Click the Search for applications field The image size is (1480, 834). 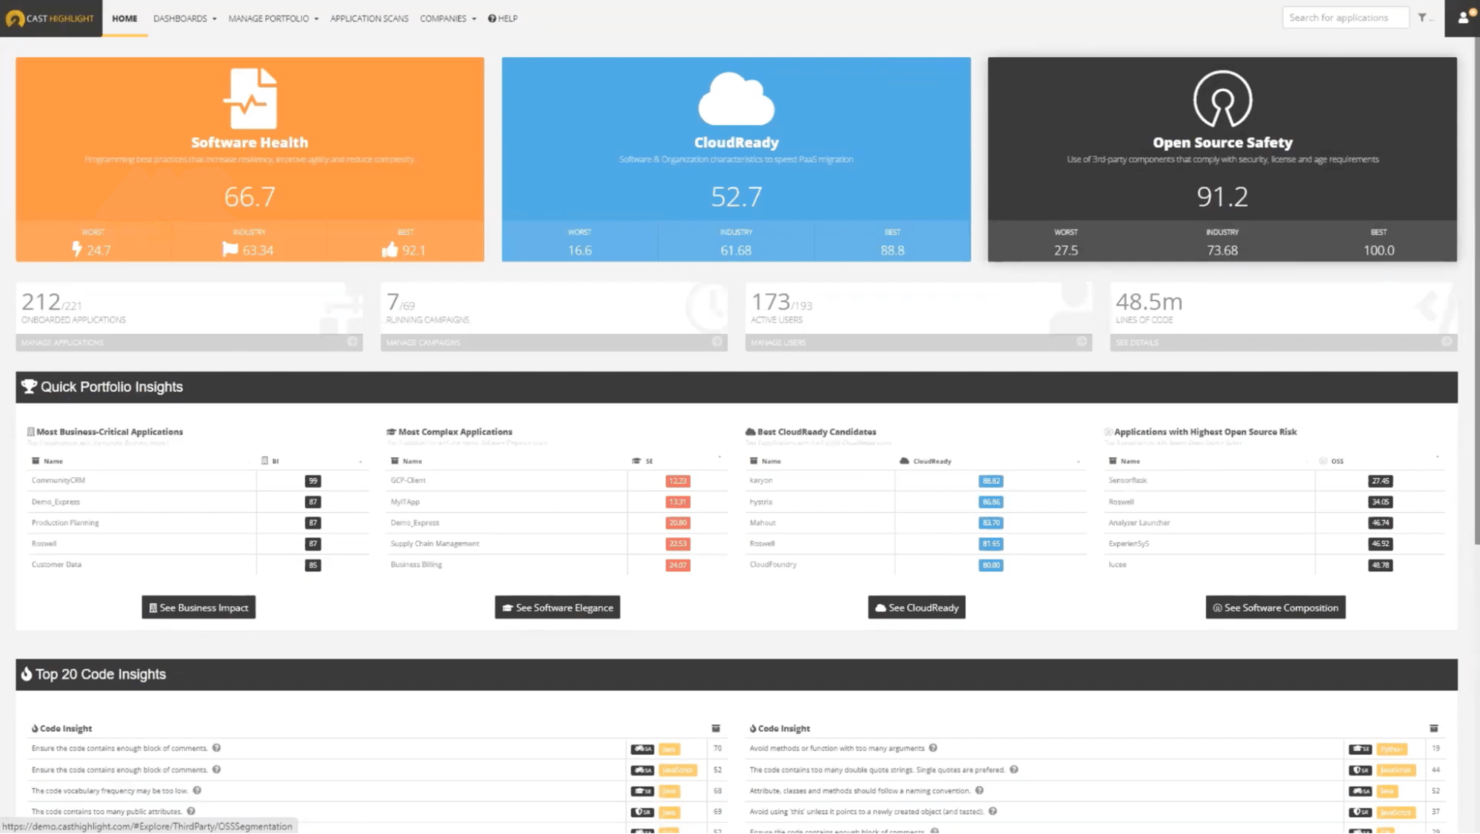click(x=1345, y=17)
